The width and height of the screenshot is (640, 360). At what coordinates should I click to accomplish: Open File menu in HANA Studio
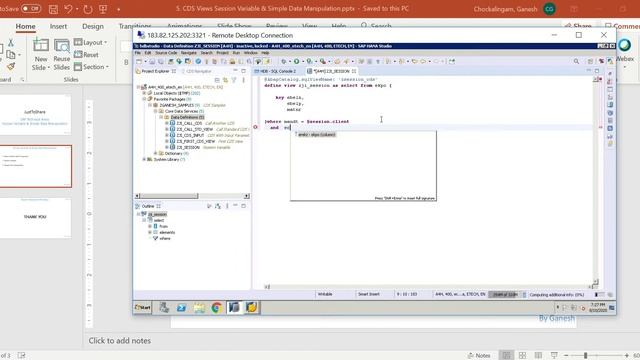138,53
